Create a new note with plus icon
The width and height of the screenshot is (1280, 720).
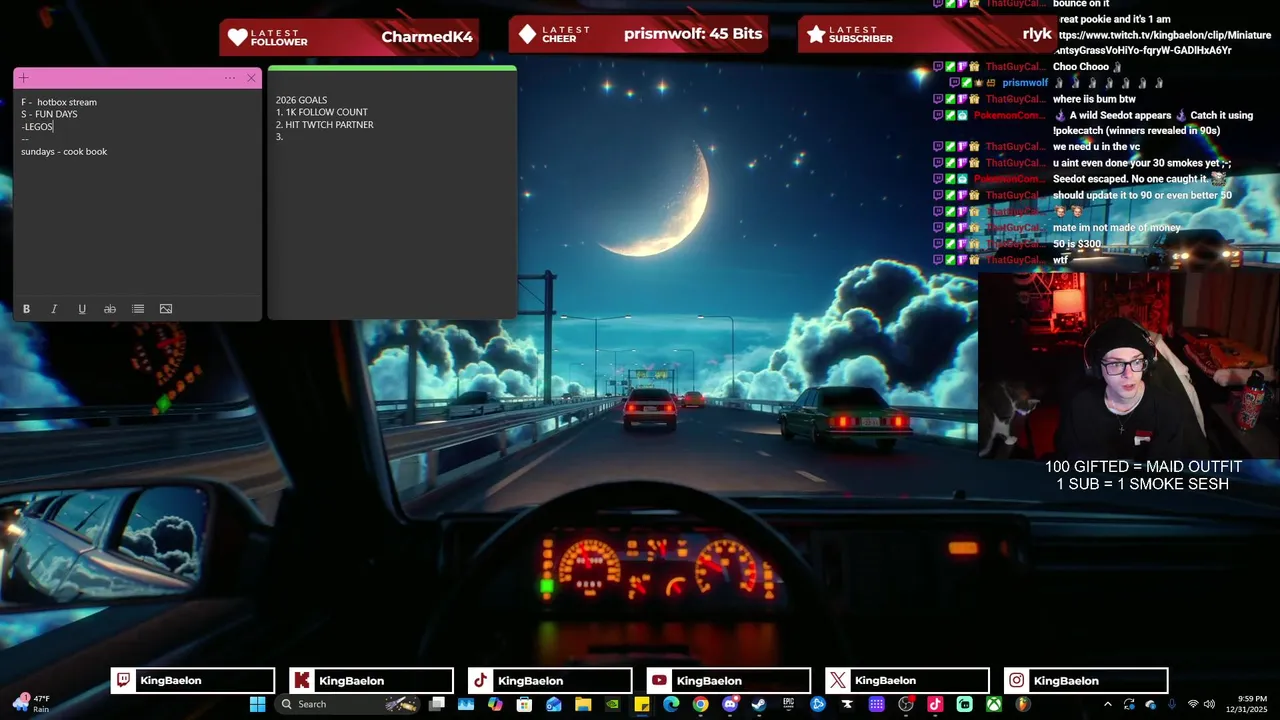(23, 78)
